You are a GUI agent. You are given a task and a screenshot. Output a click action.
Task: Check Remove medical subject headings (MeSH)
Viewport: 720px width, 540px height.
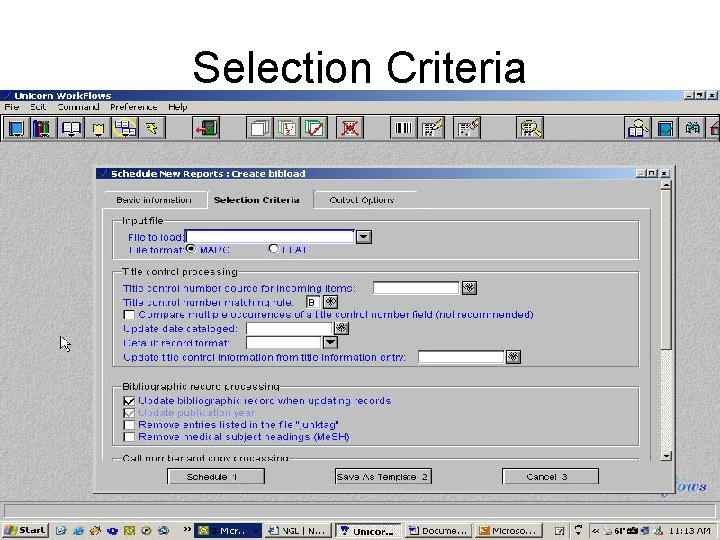(x=129, y=437)
